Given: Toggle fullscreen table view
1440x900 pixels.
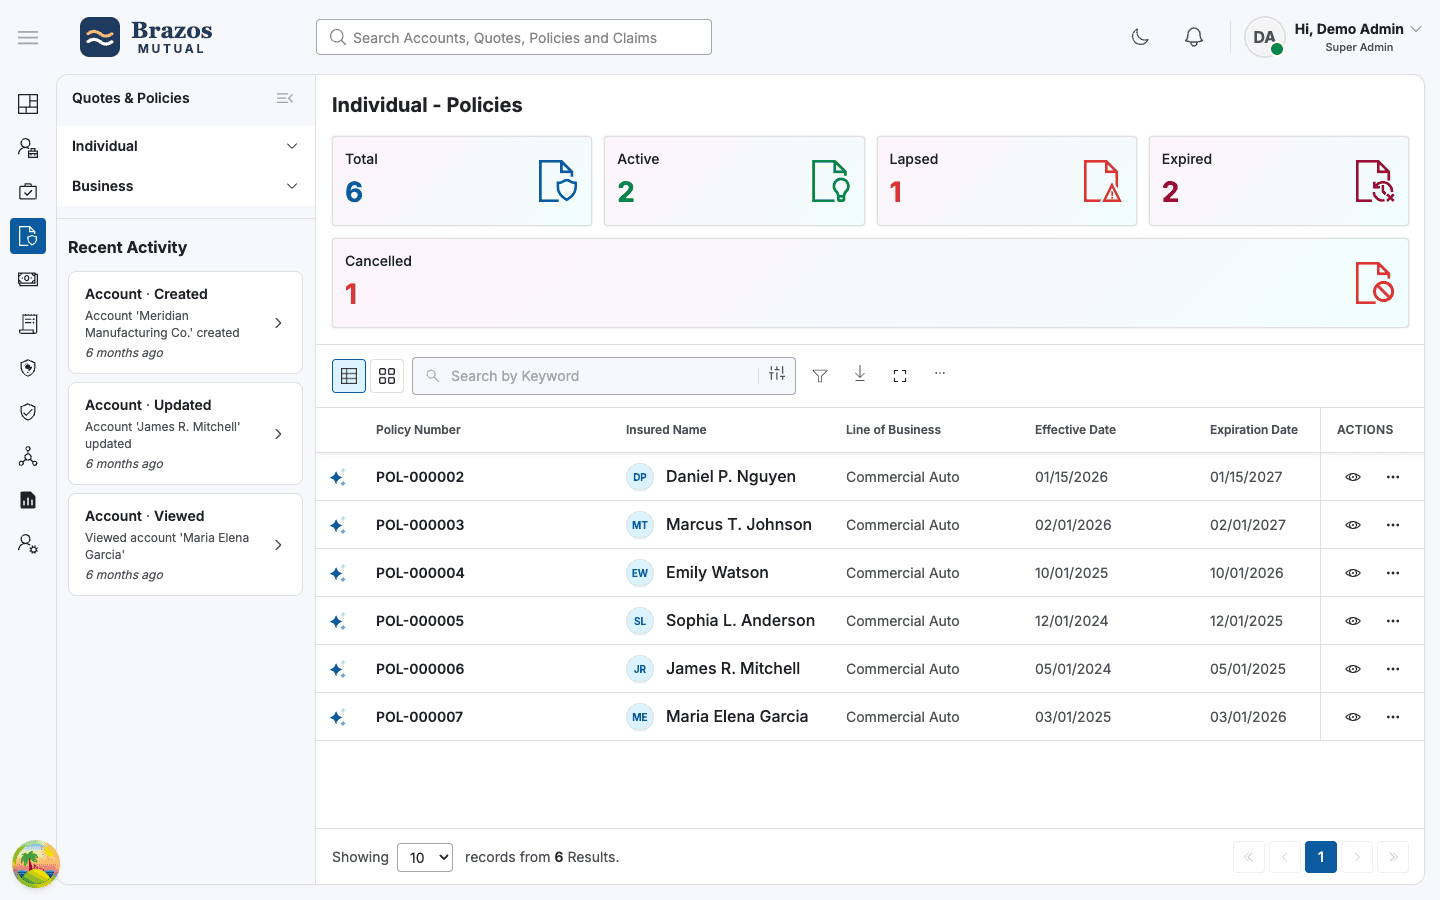Looking at the screenshot, I should [x=900, y=376].
